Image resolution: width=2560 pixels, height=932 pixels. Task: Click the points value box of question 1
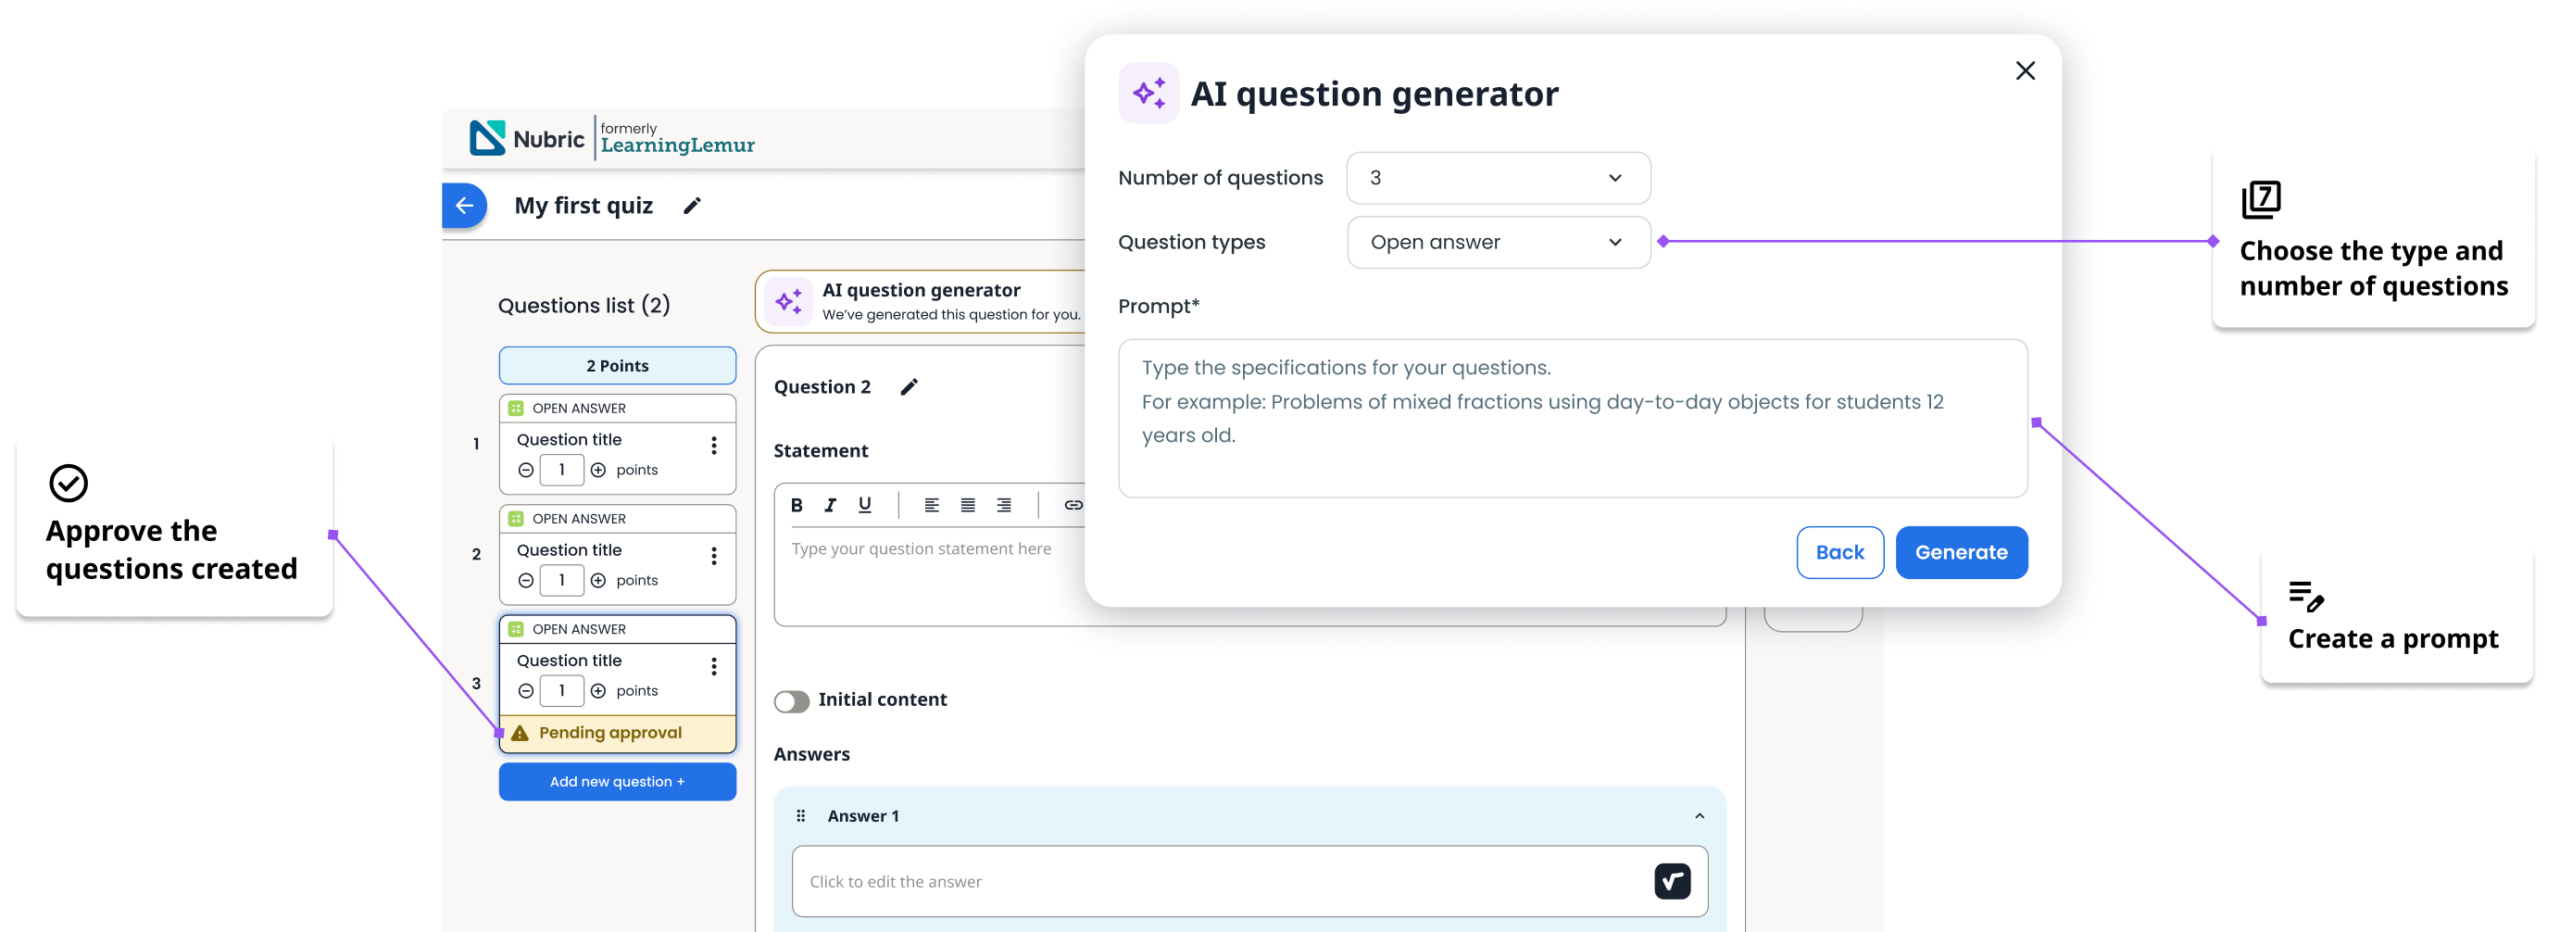[561, 469]
